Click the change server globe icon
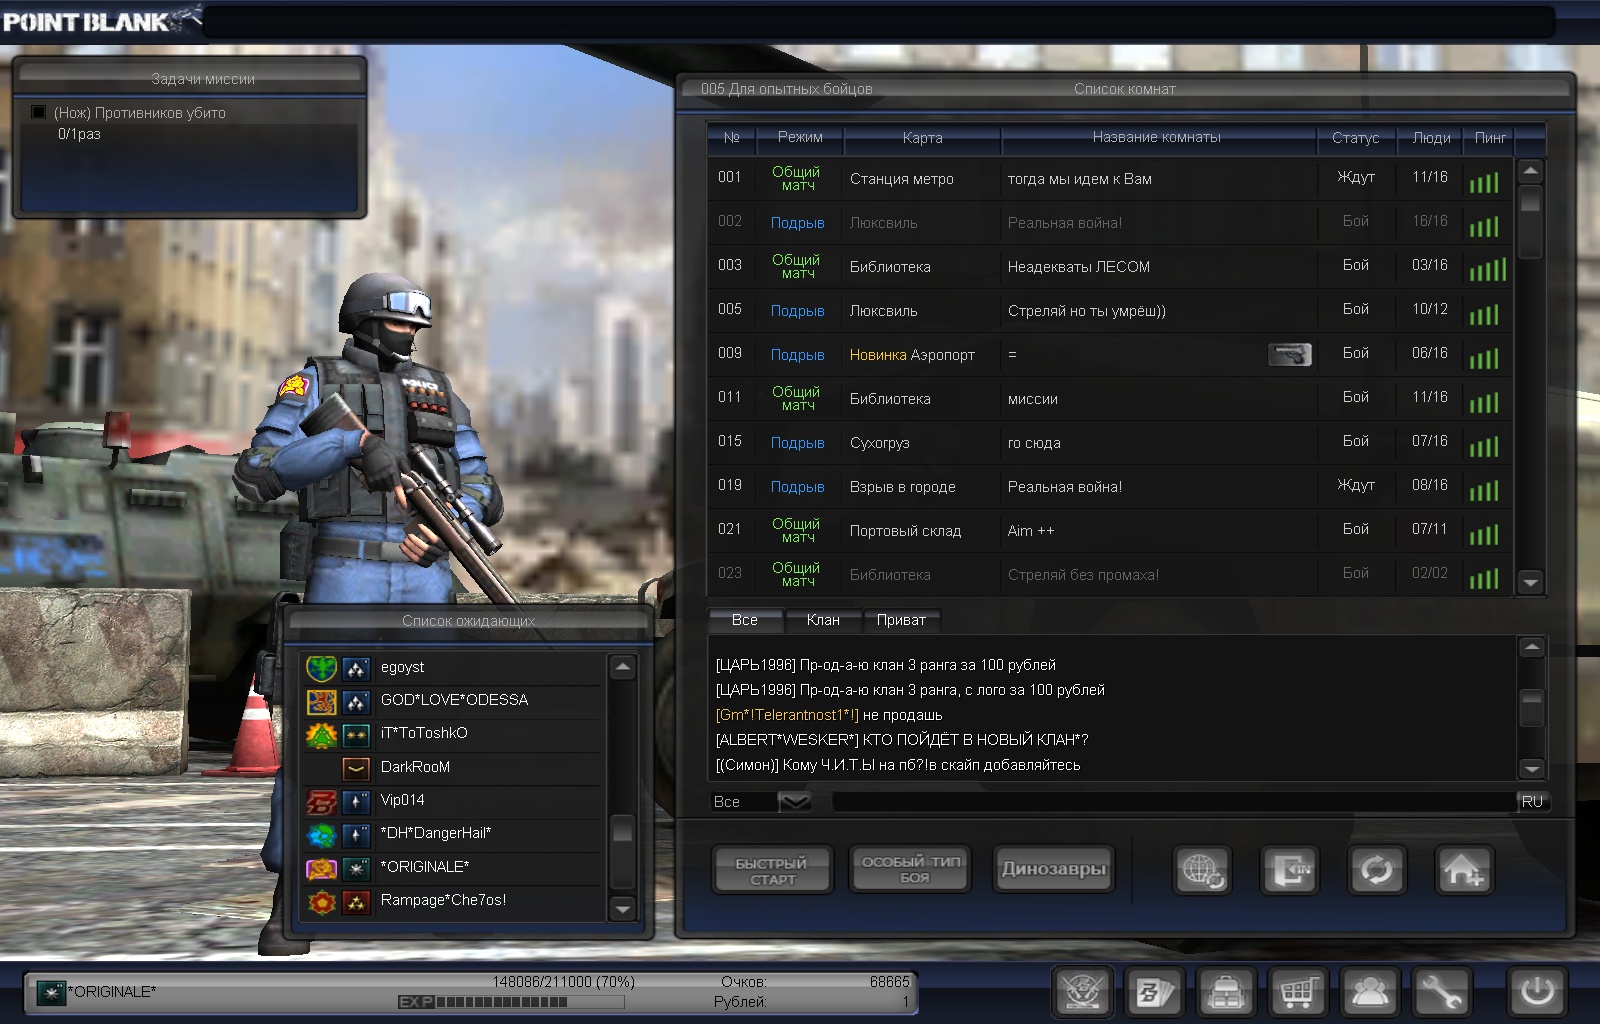The image size is (1600, 1024). tap(1203, 869)
